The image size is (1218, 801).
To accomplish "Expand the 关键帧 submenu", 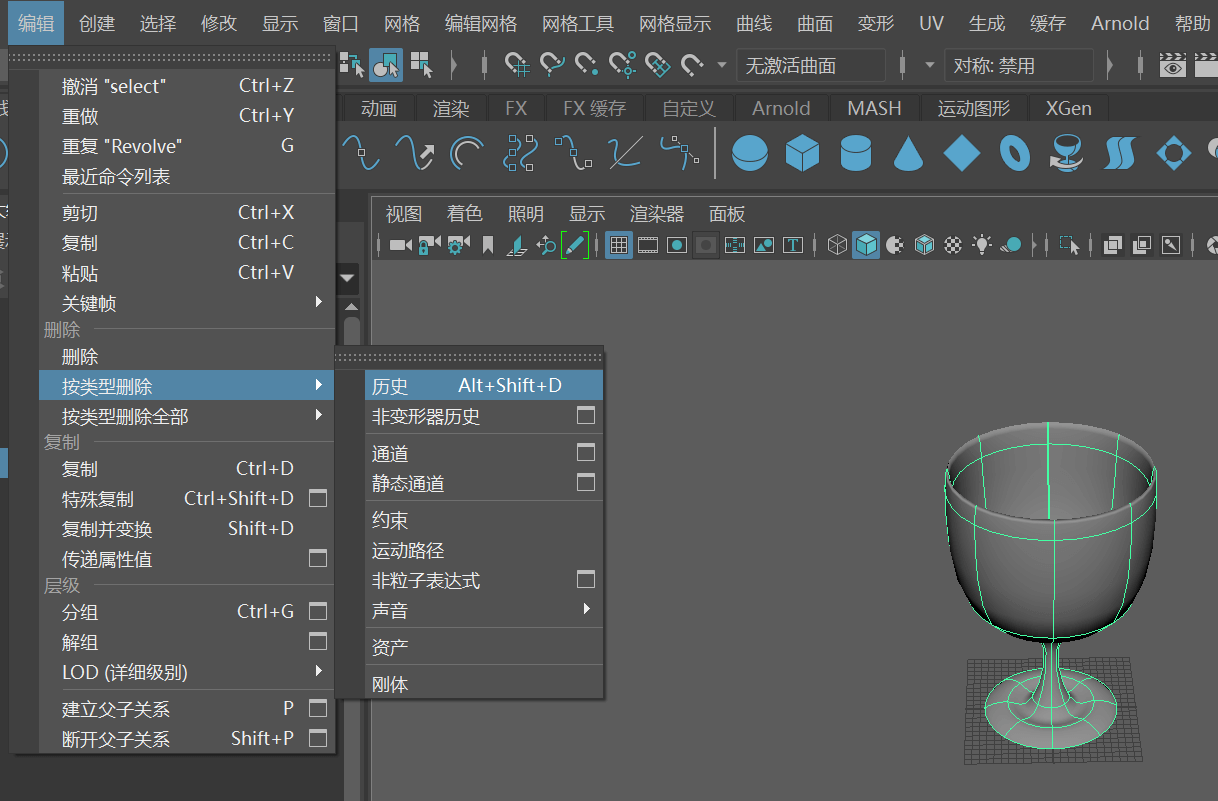I will tap(319, 301).
